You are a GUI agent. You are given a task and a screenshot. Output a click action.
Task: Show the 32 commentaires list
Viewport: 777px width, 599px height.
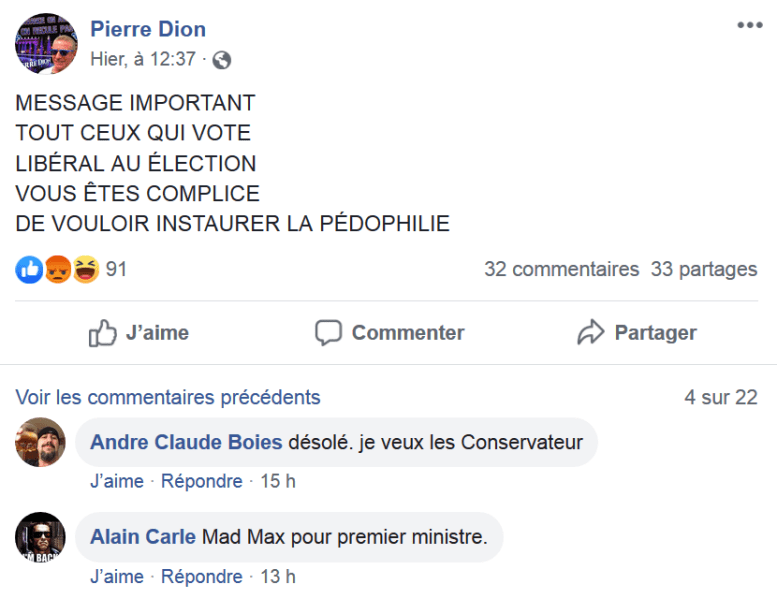coord(561,269)
